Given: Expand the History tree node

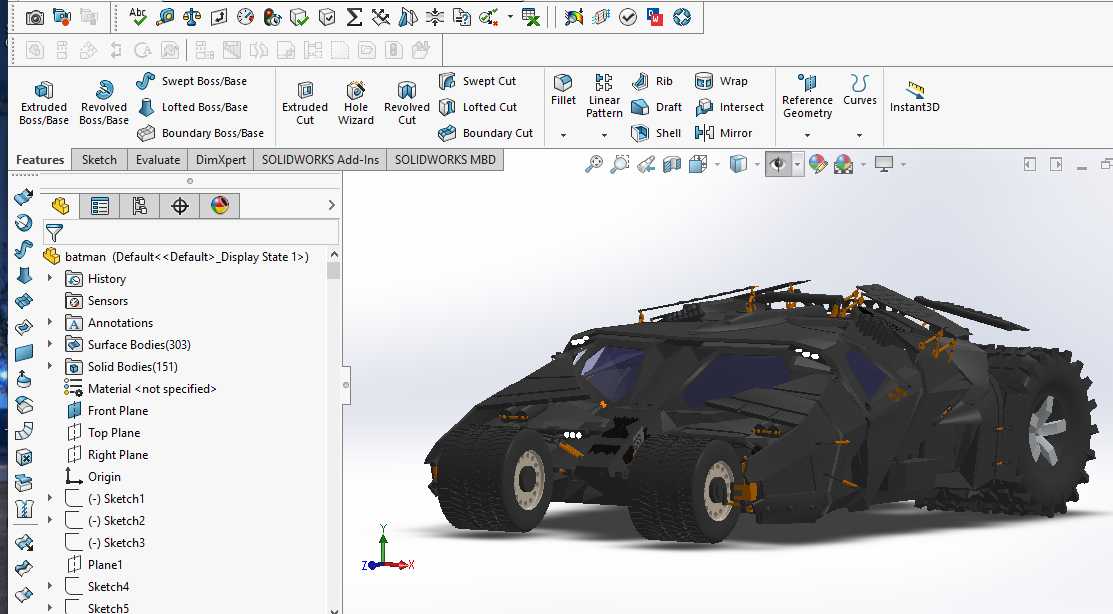Looking at the screenshot, I should coord(50,278).
